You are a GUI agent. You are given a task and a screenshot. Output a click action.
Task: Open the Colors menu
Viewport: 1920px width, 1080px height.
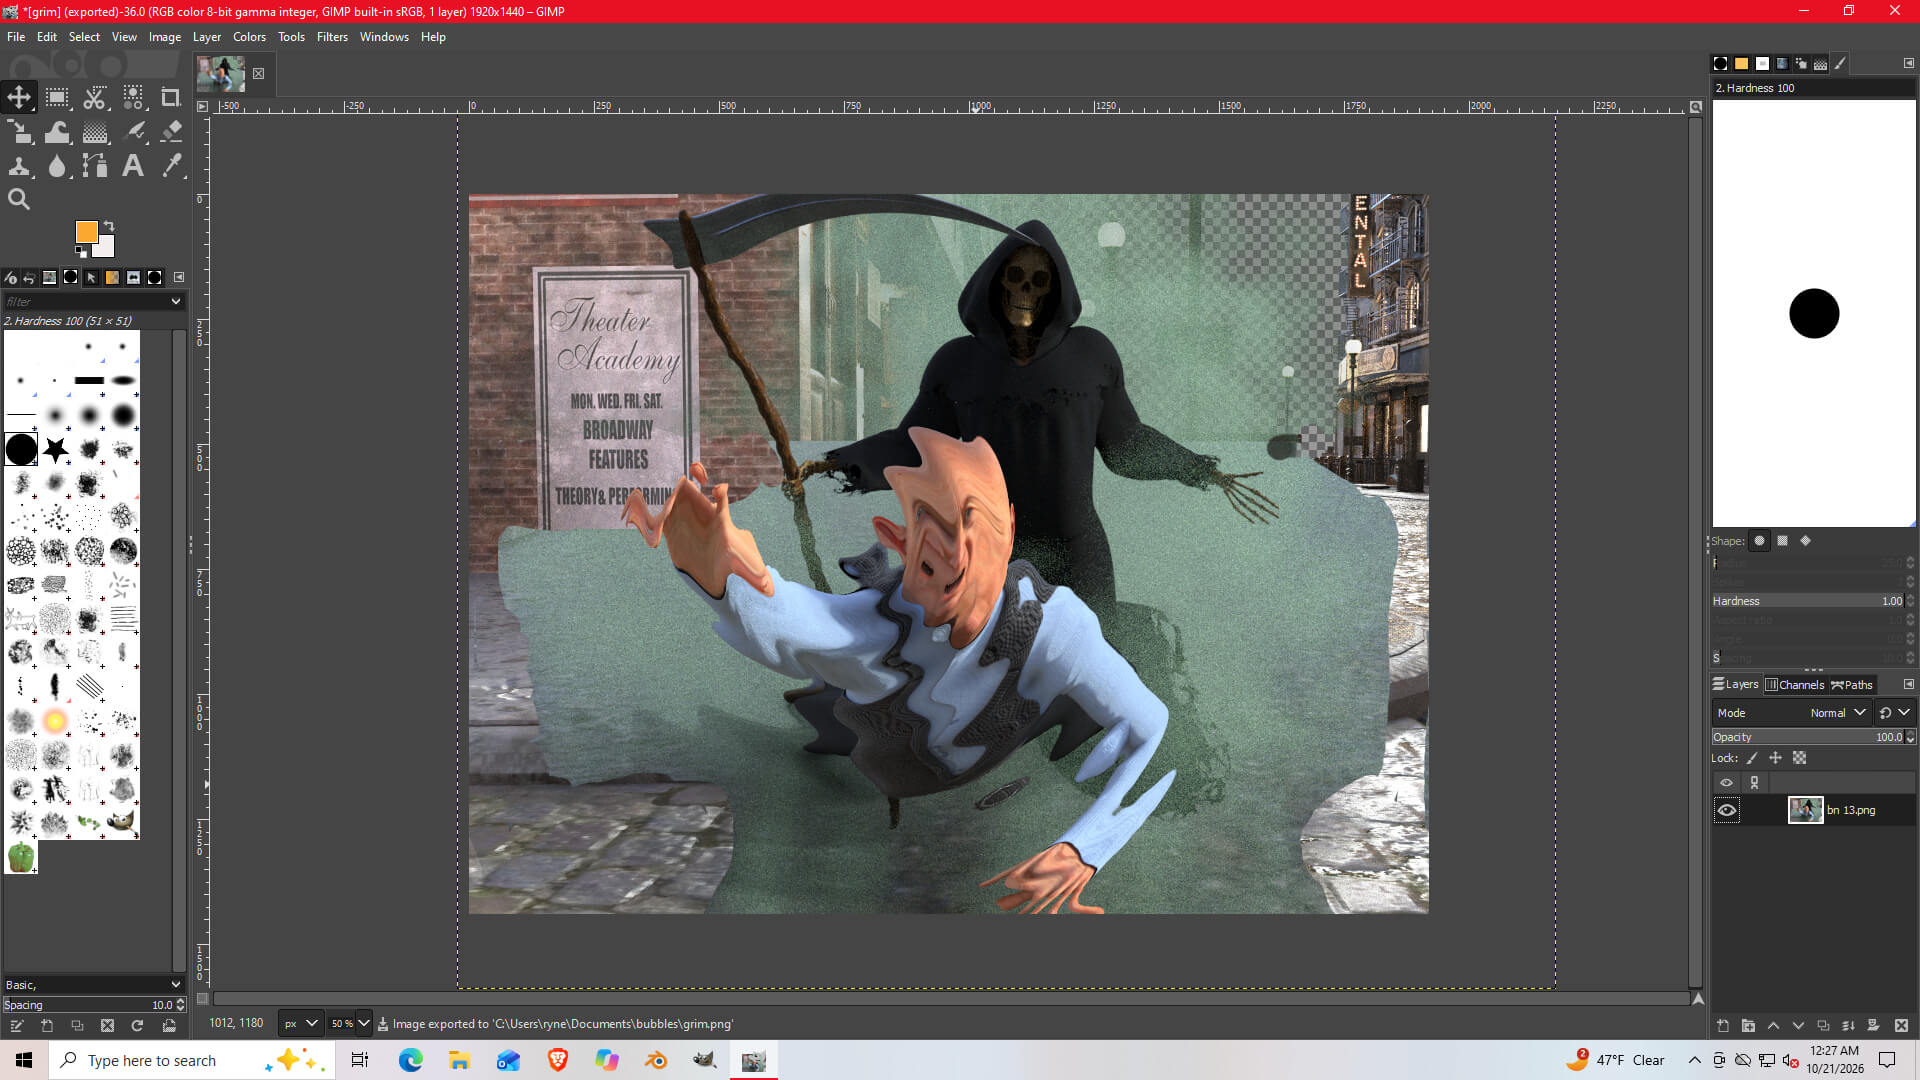point(249,37)
